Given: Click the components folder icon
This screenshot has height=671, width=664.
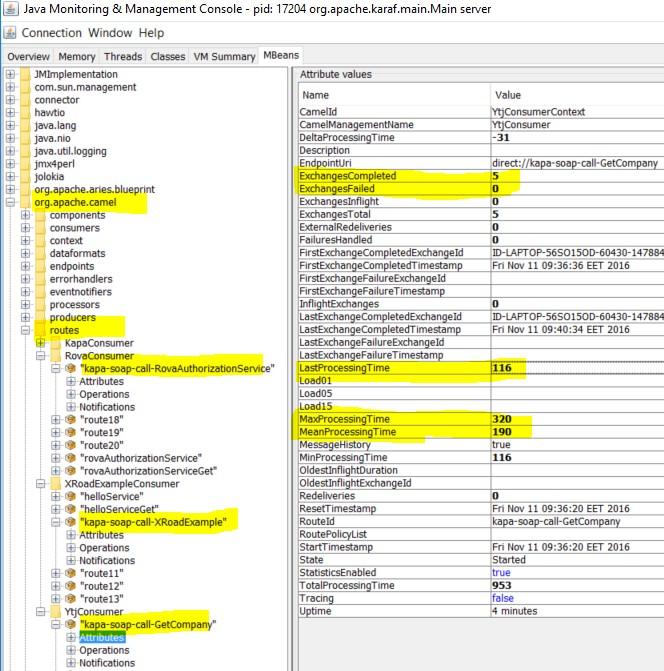Looking at the screenshot, I should pos(41,215).
